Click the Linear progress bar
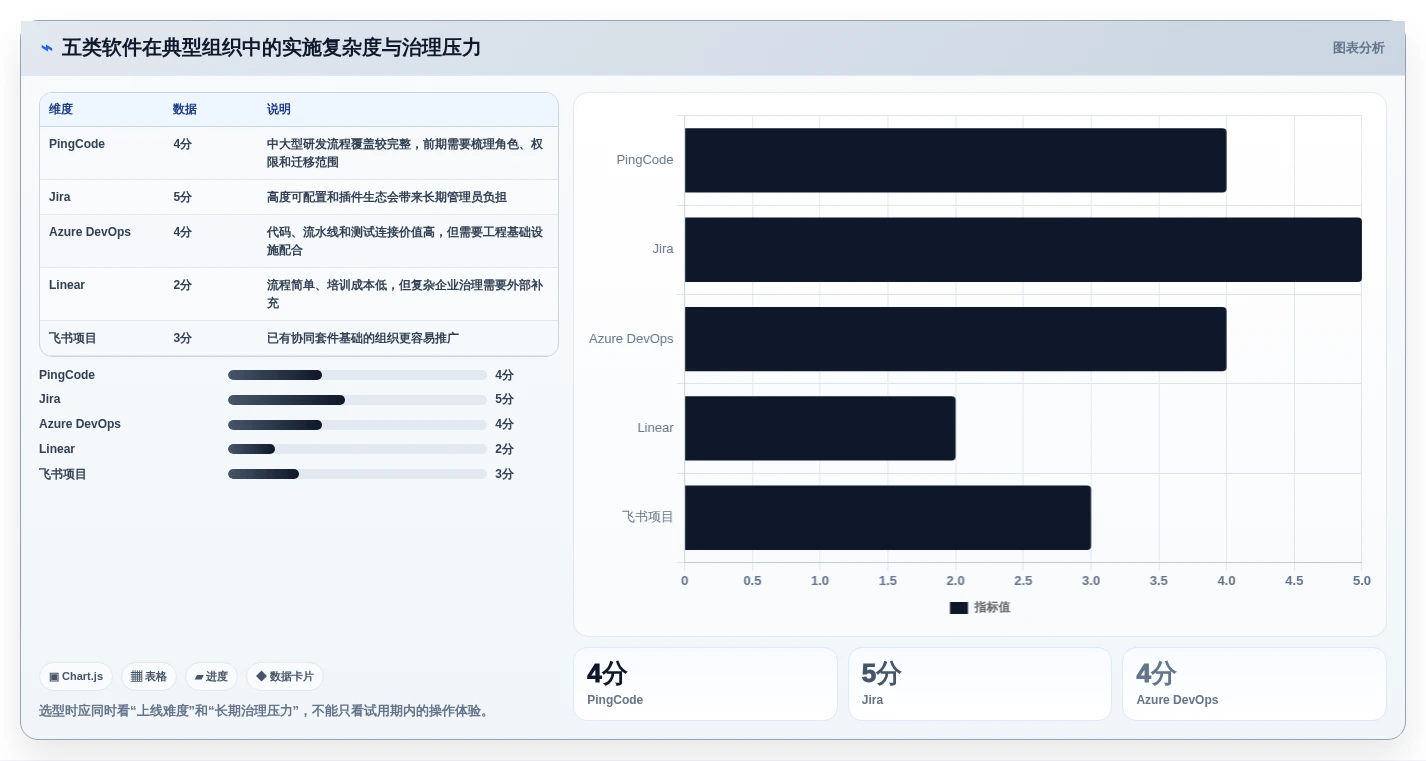This screenshot has height=761, width=1426. [x=357, y=449]
